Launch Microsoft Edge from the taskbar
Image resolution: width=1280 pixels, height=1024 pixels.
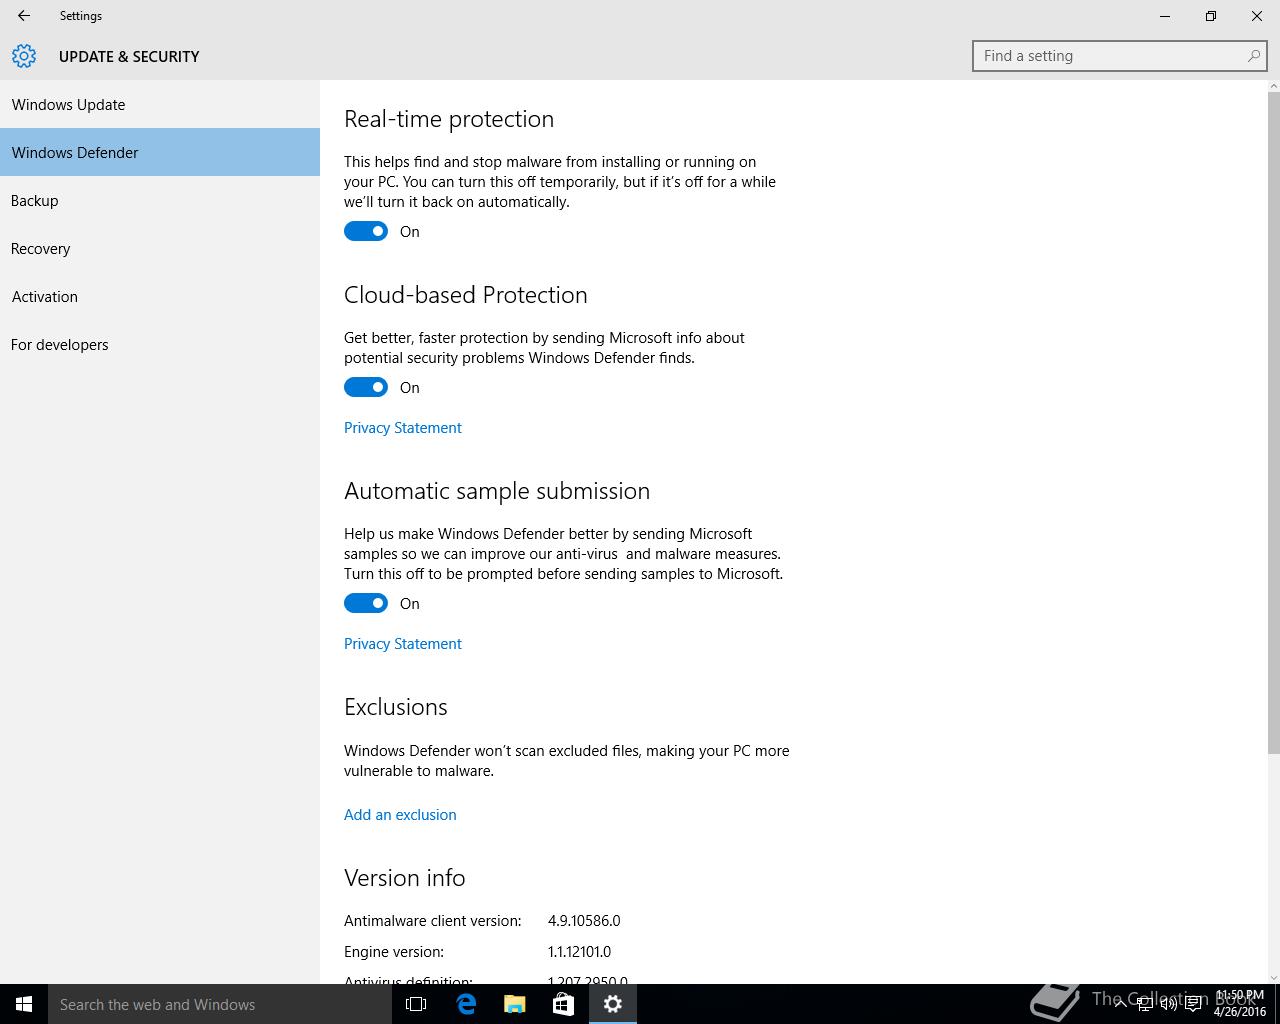466,1004
